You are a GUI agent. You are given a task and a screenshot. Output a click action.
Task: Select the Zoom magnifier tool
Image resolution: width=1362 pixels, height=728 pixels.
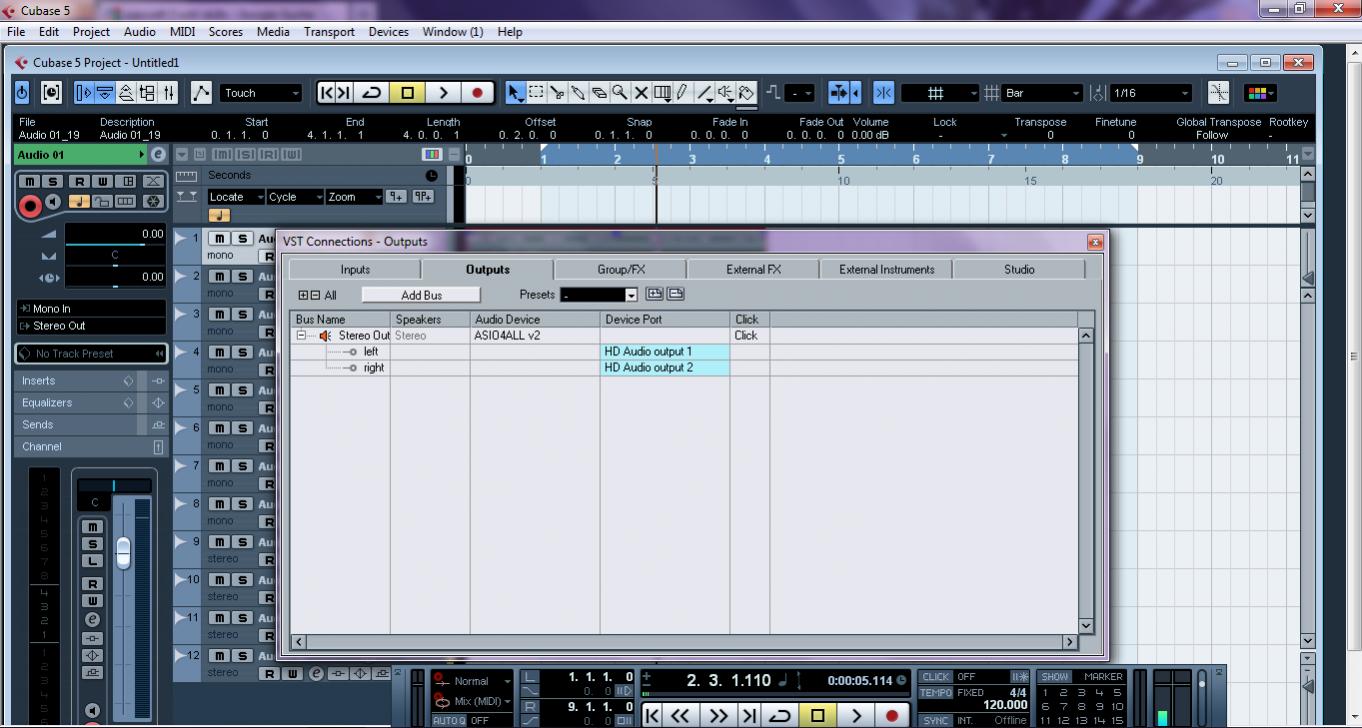point(620,93)
